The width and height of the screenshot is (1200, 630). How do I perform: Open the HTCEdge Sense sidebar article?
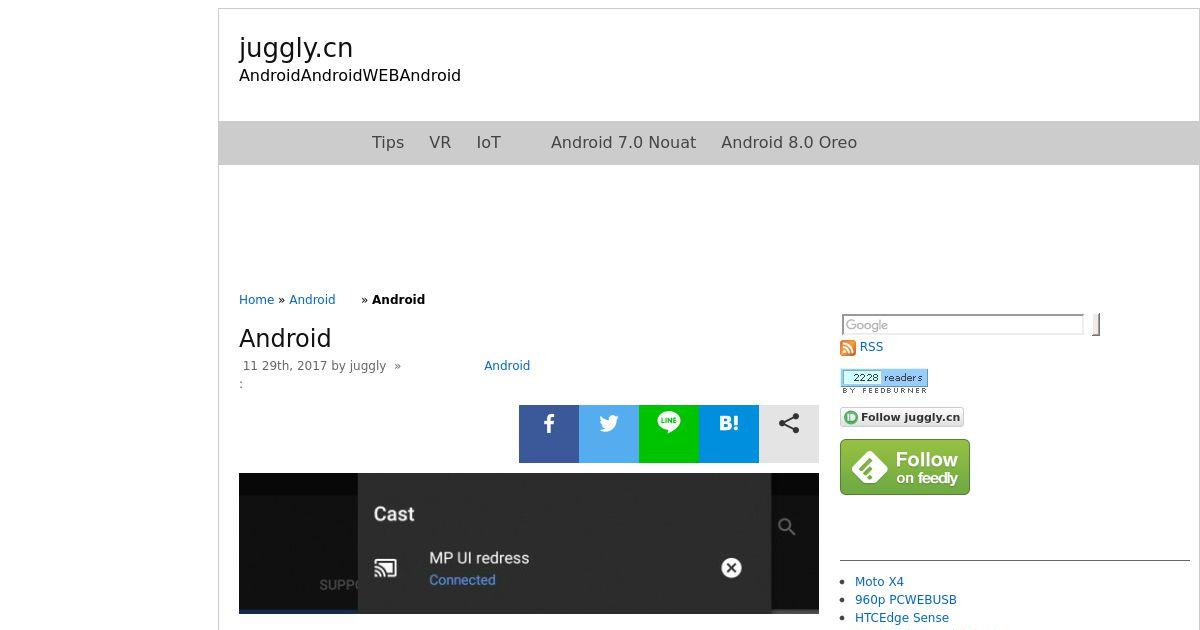tap(902, 618)
